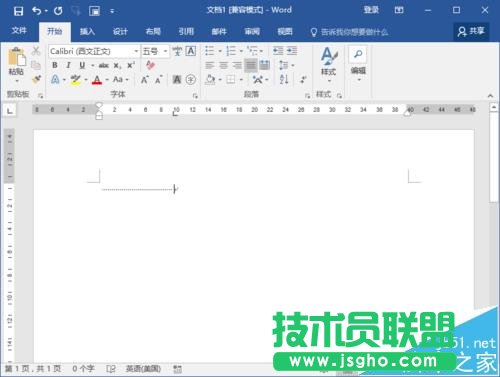The image size is (500, 377).
Task: Open the Paragraph dialog launcher
Action: 307,96
